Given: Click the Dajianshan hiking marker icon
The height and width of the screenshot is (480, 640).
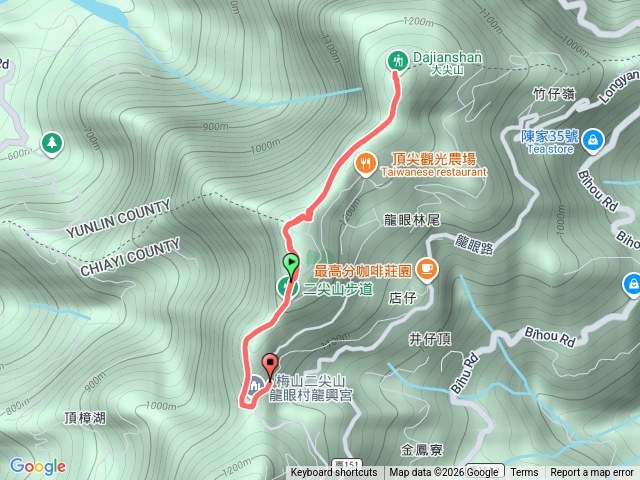Looking at the screenshot, I should click(398, 61).
